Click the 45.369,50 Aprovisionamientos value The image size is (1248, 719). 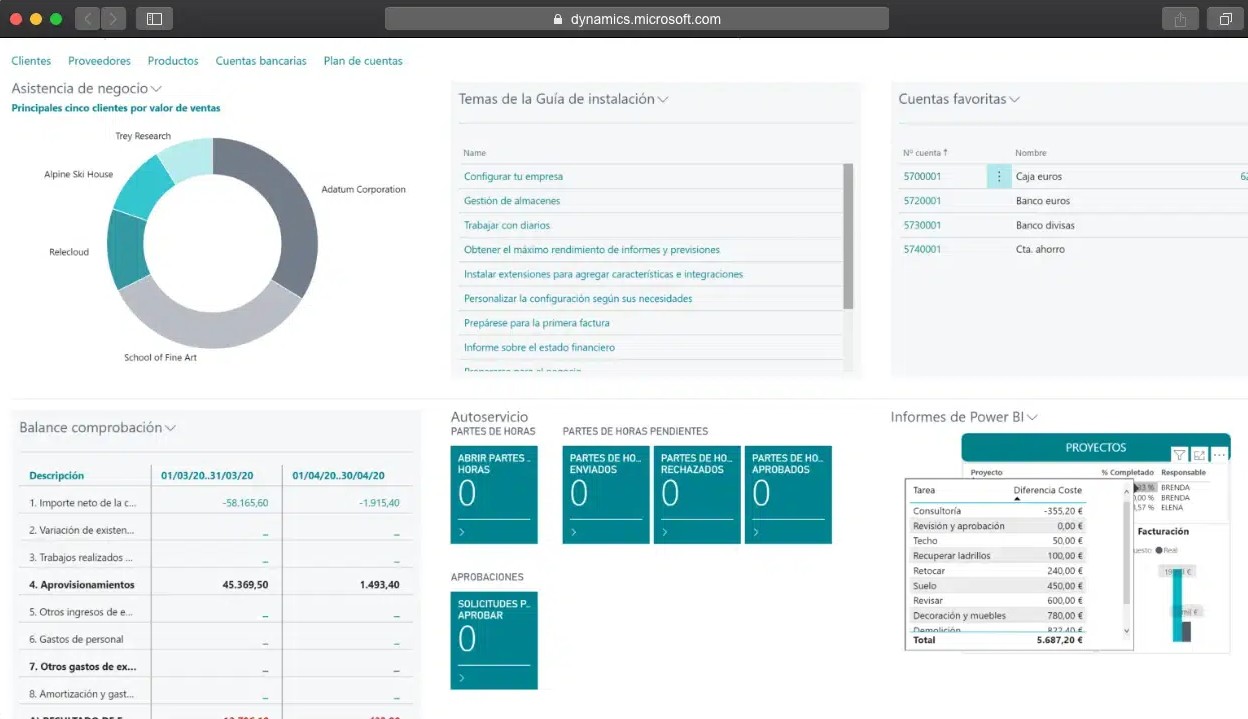[x=243, y=585]
